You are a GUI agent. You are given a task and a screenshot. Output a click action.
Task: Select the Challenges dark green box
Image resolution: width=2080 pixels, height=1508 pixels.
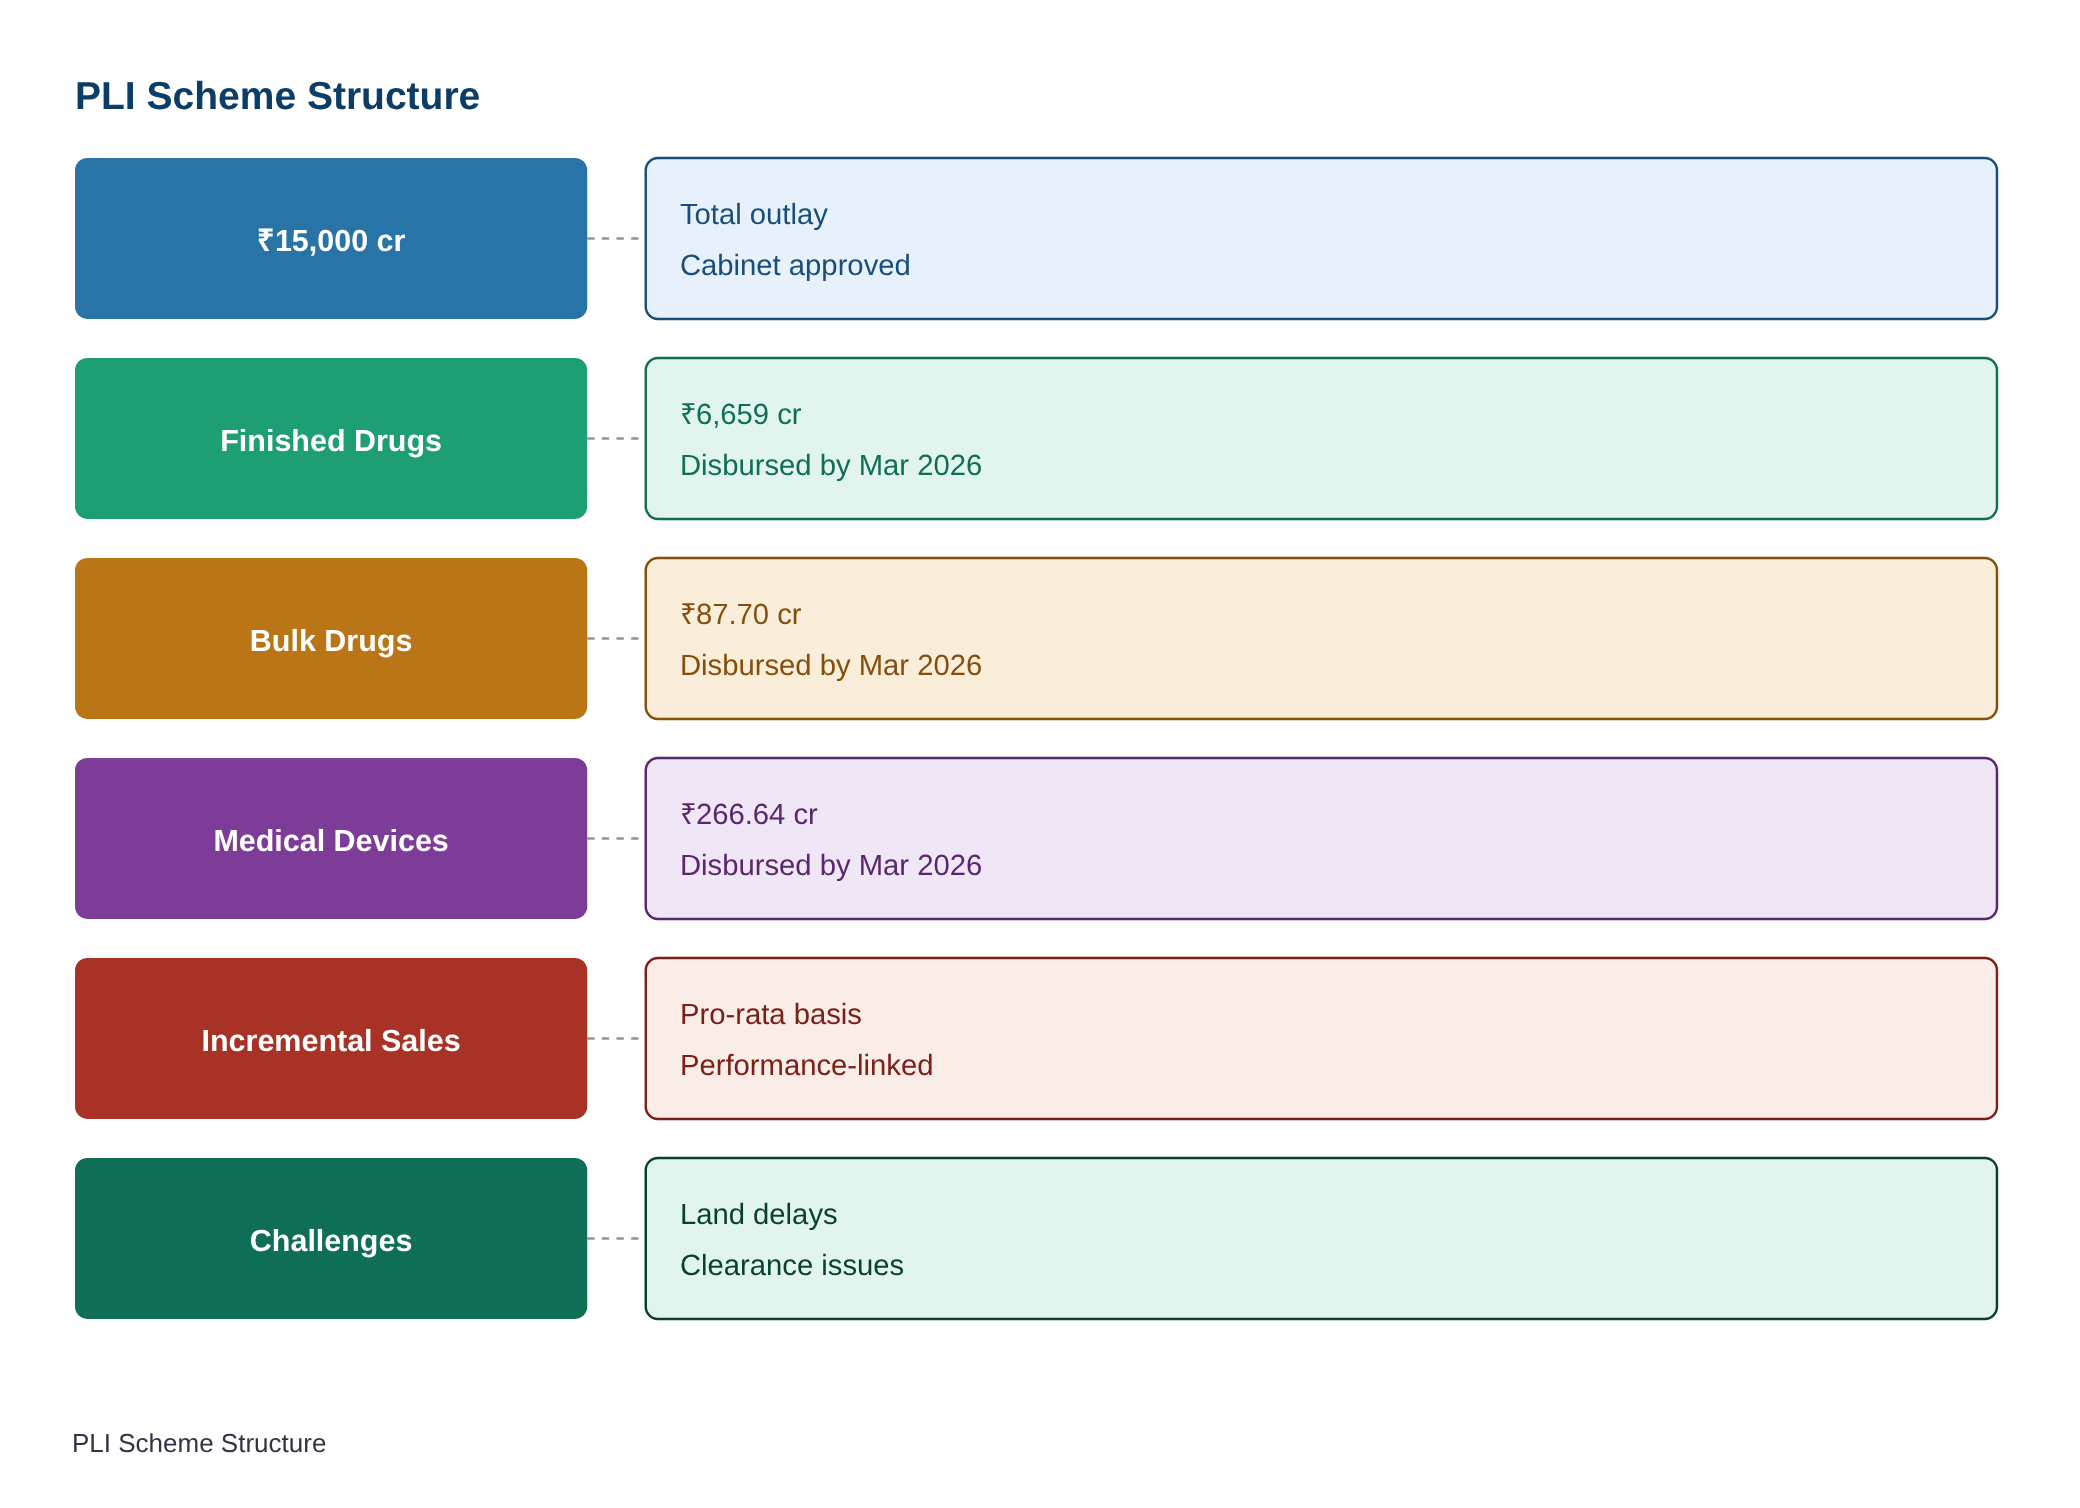tap(331, 1238)
